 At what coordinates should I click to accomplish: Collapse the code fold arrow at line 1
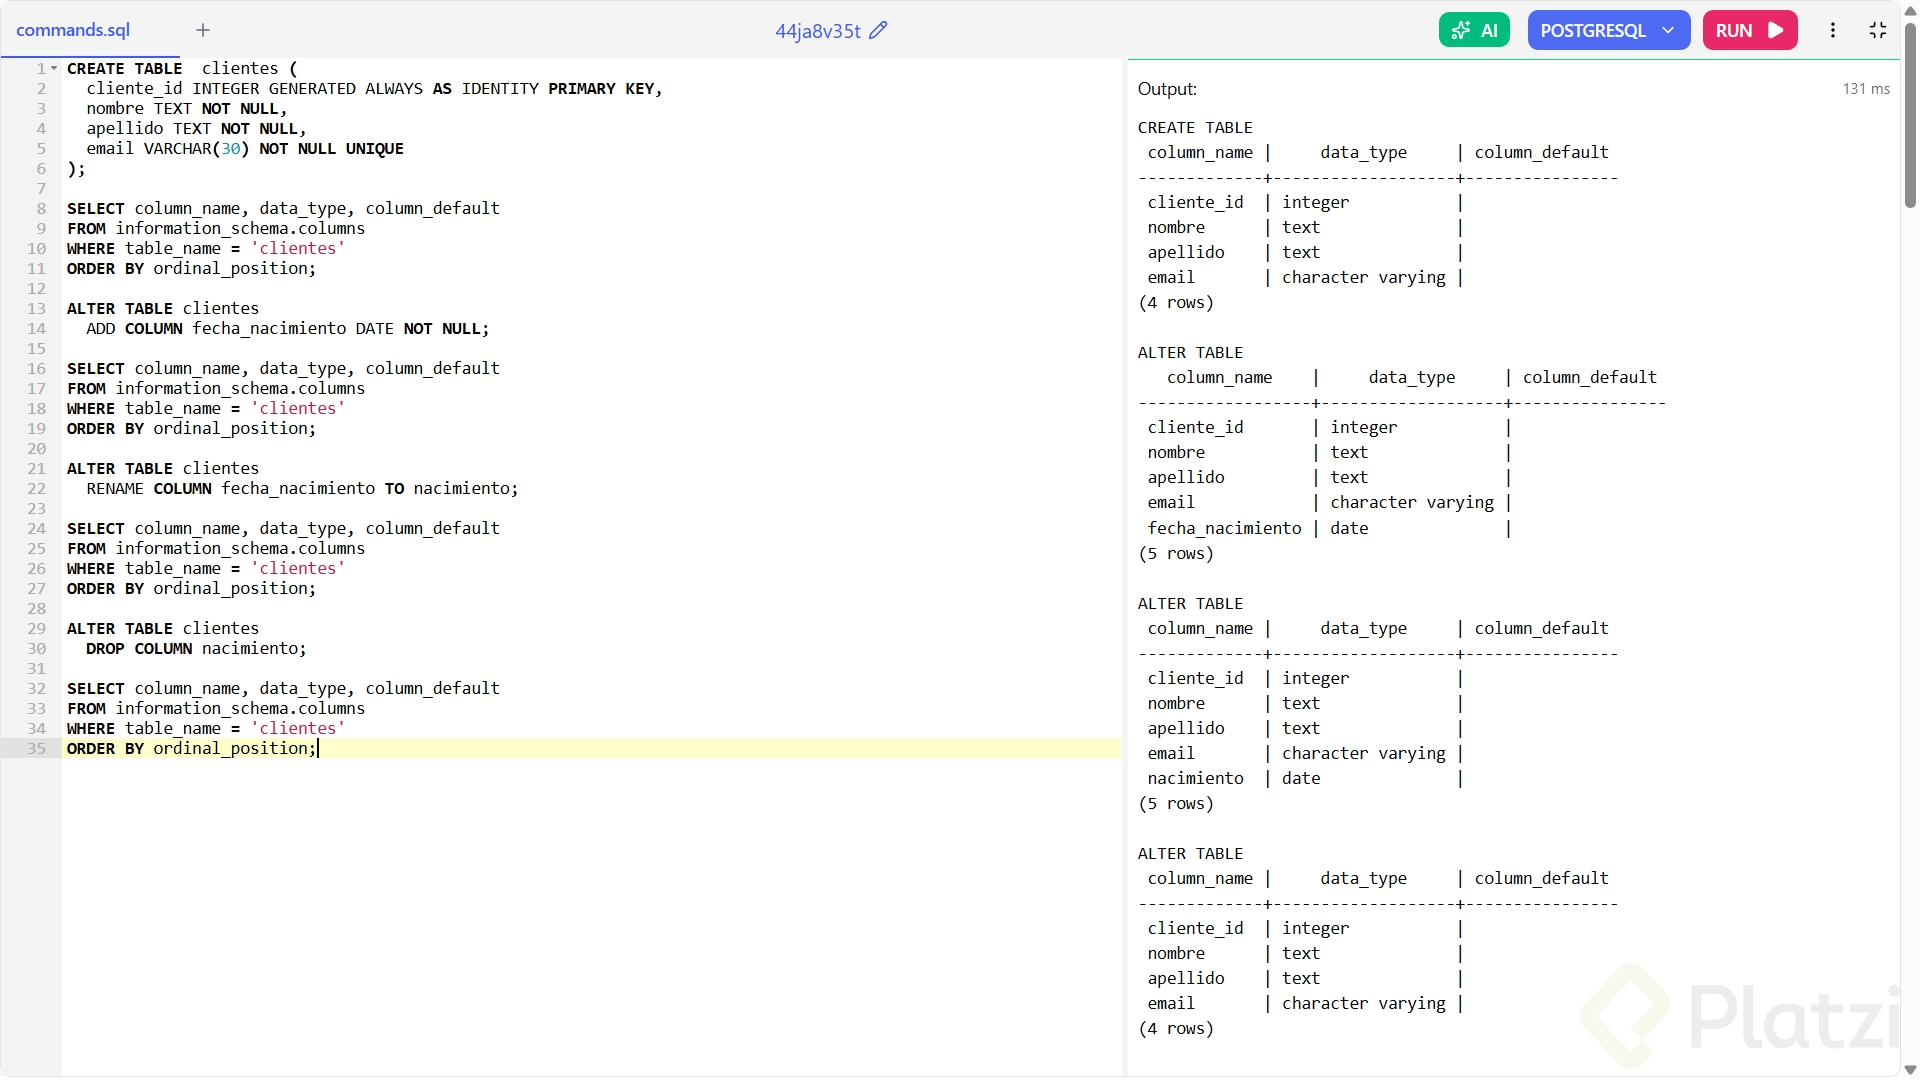54,68
